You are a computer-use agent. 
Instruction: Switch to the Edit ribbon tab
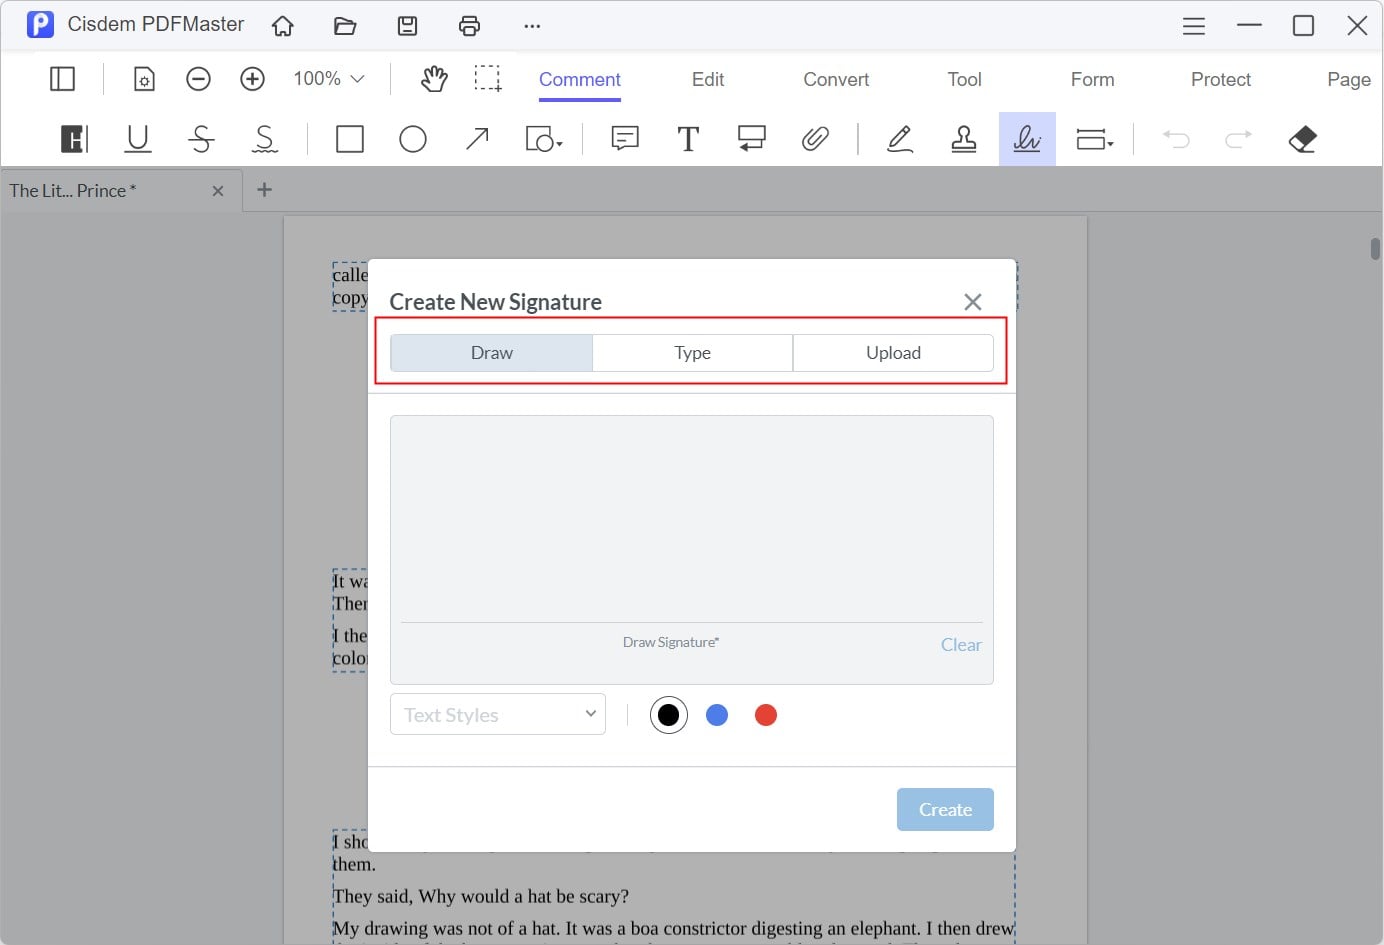[x=707, y=79]
